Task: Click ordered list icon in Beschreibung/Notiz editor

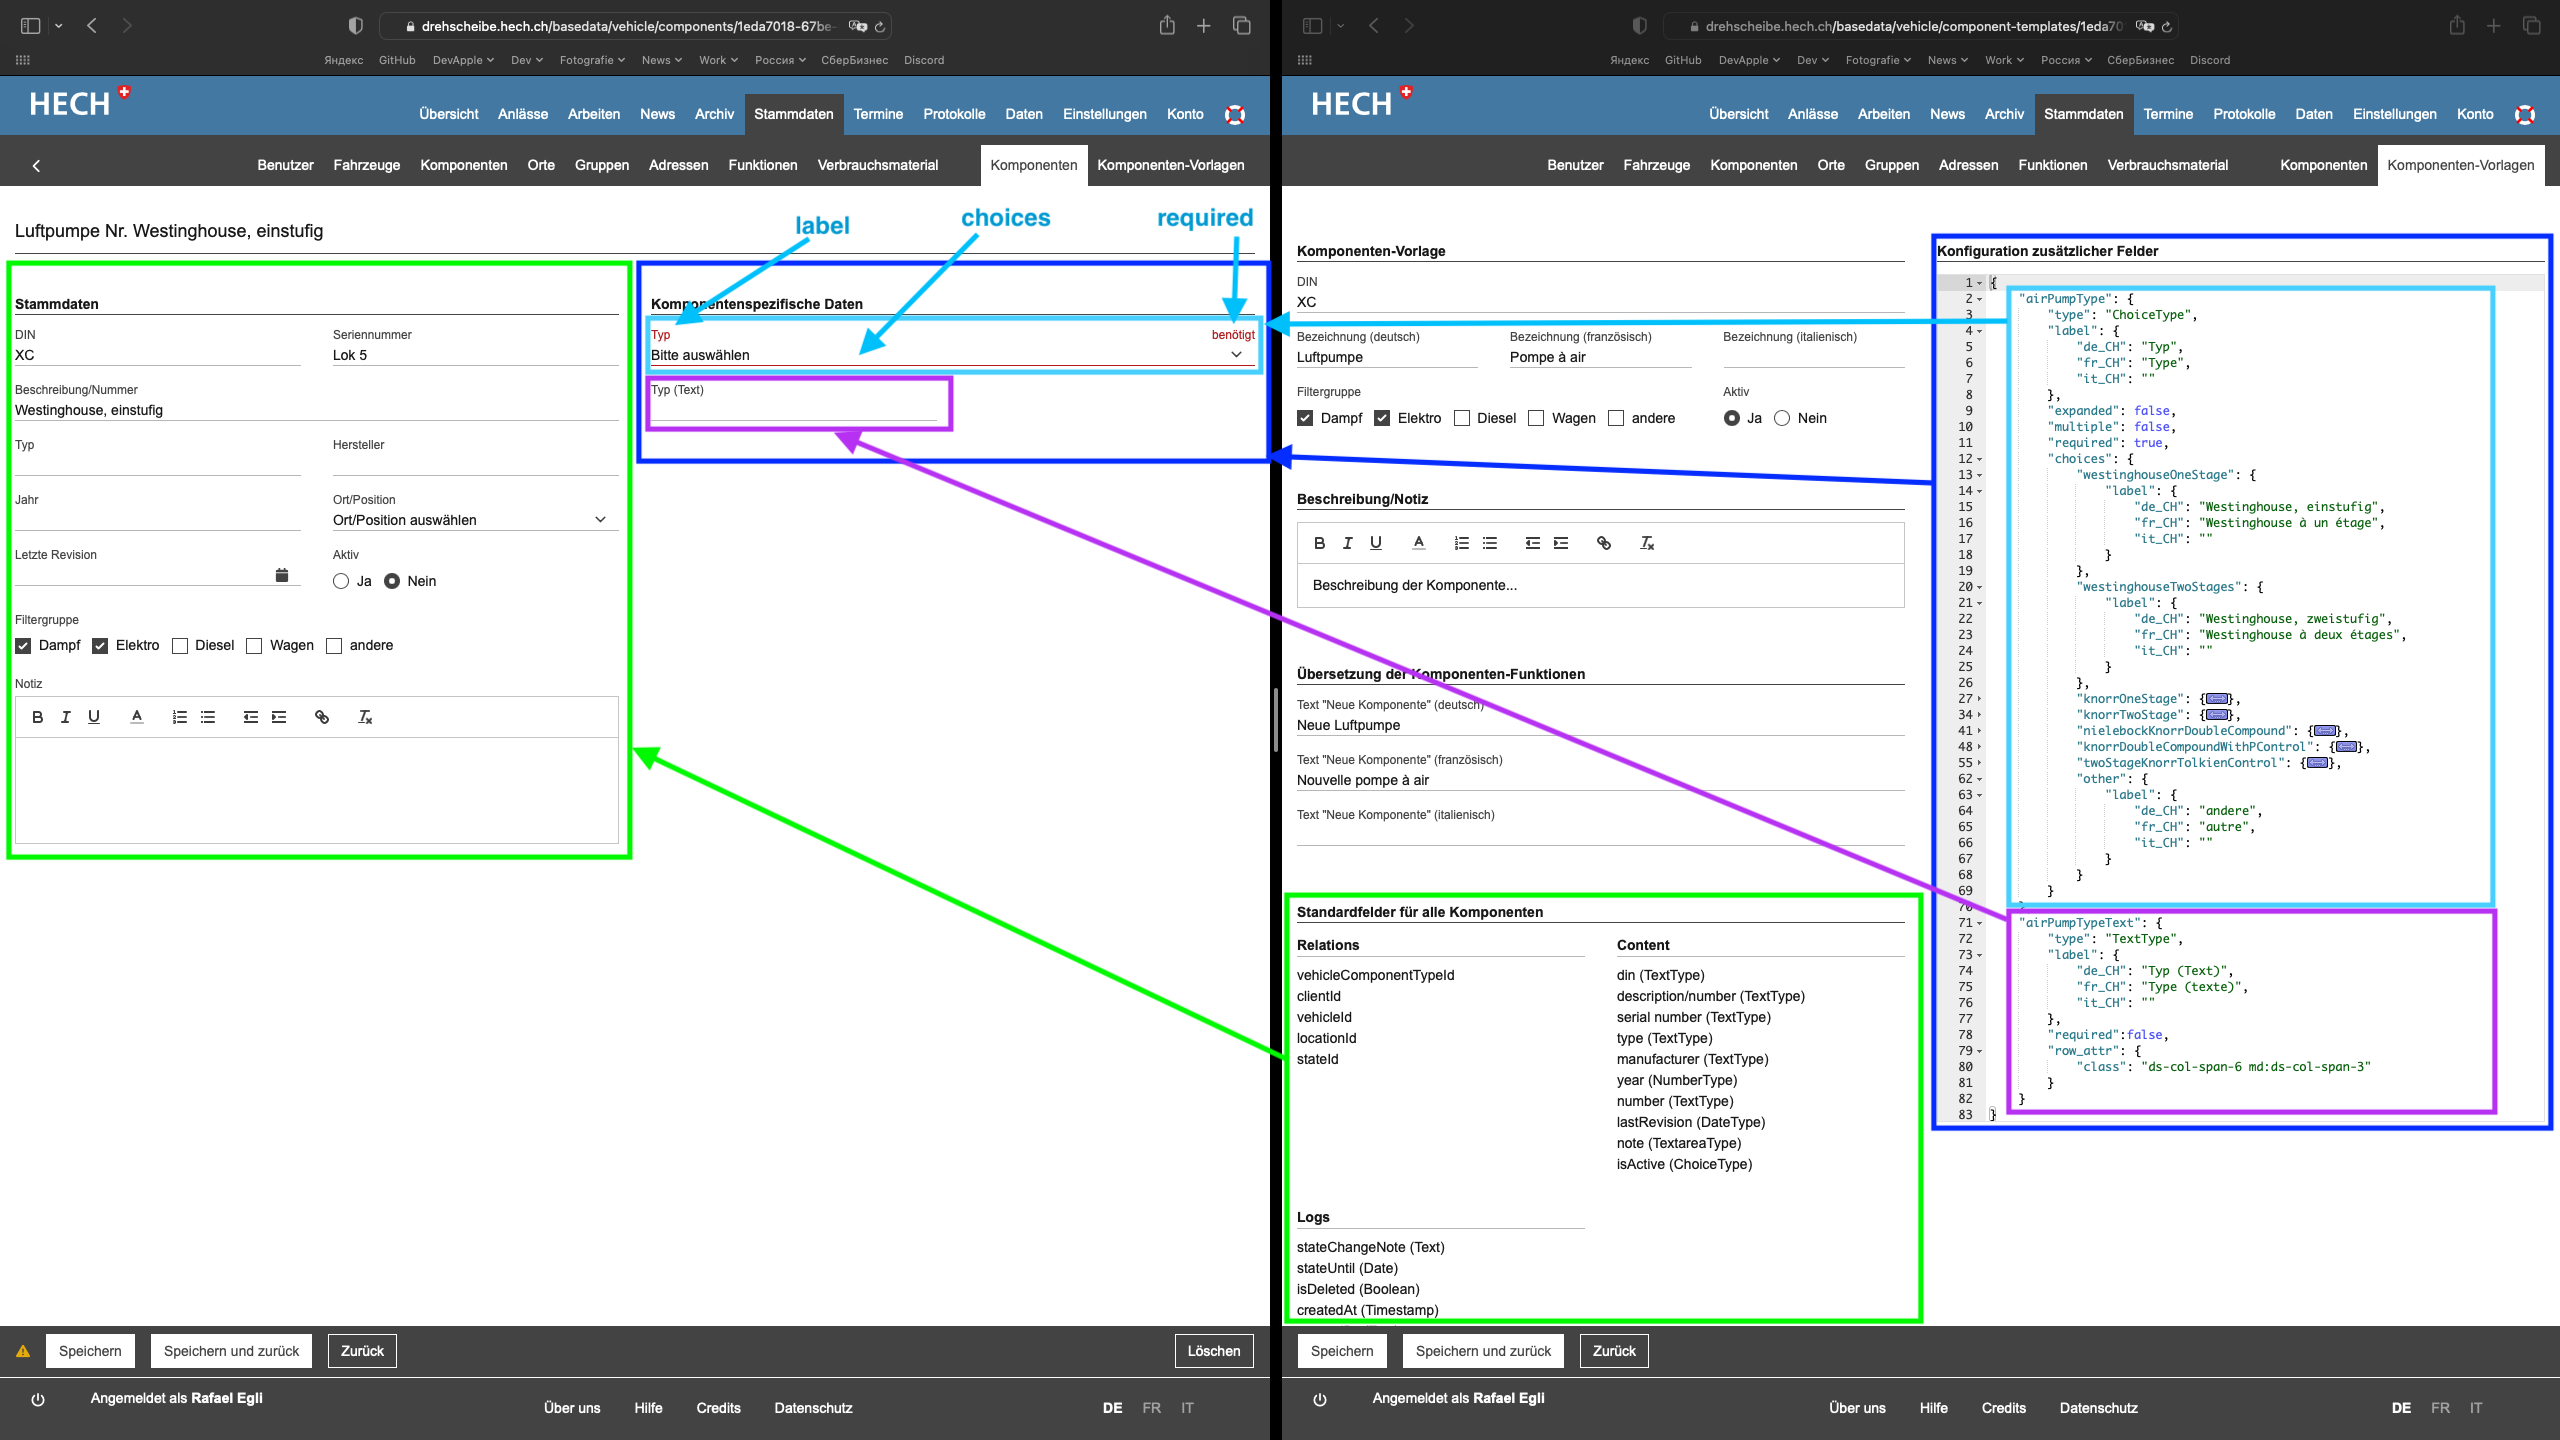Action: coord(1461,543)
